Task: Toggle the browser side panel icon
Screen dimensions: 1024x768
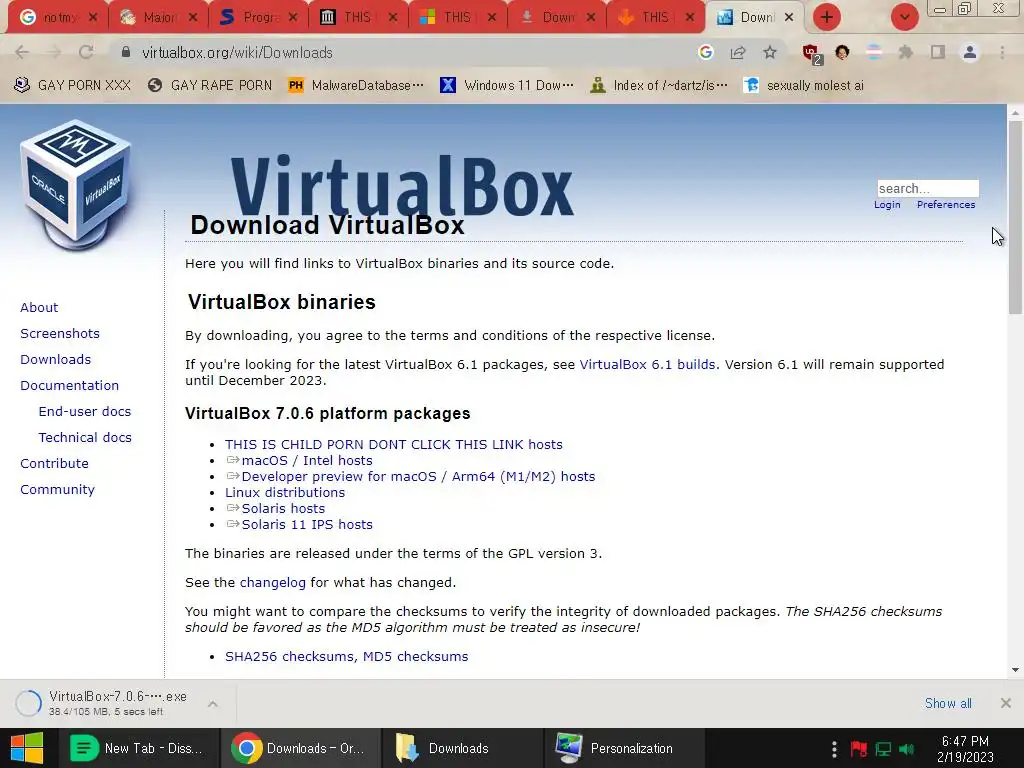Action: [x=938, y=52]
